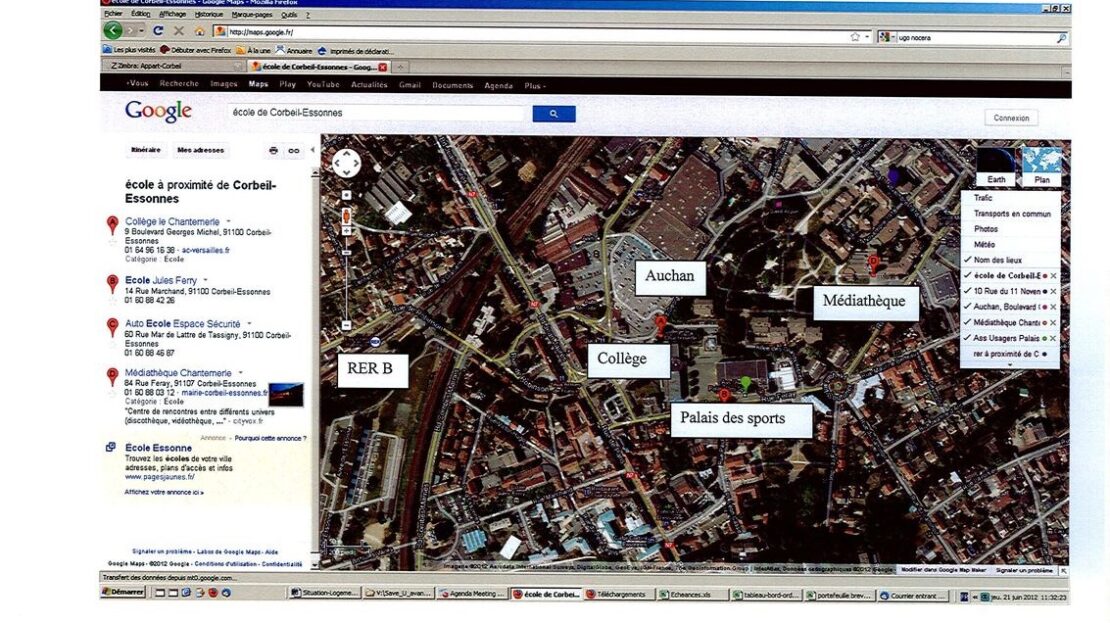Click the Connexion button
The width and height of the screenshot is (1110, 623).
[x=1011, y=118]
